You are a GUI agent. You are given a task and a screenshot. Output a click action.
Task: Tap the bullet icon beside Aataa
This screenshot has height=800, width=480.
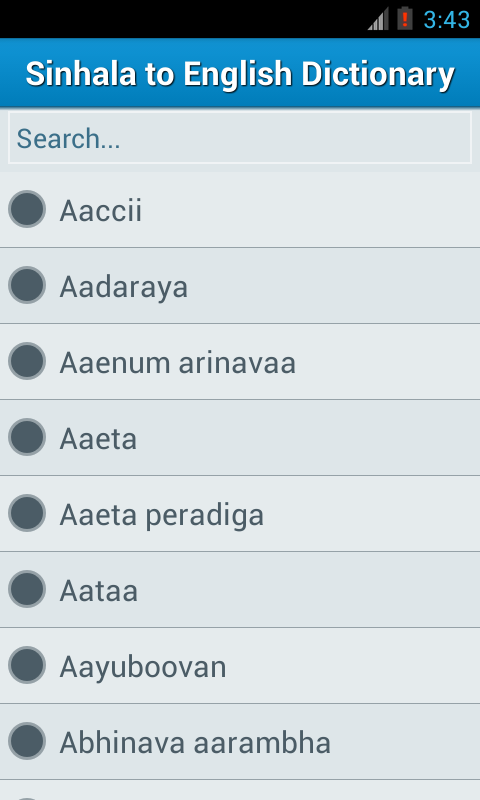27,589
